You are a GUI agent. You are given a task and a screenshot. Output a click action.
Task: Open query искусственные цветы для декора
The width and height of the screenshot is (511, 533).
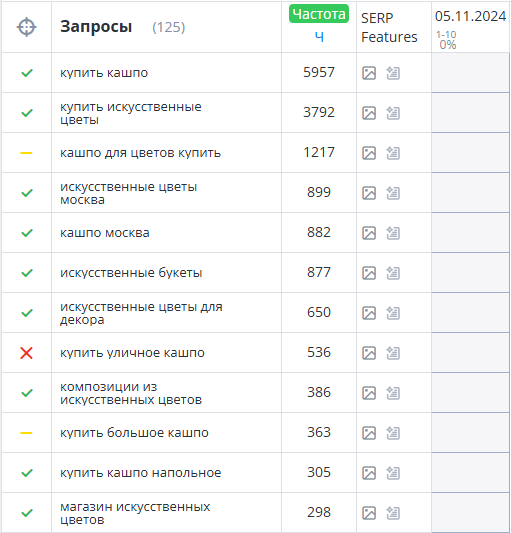point(141,313)
